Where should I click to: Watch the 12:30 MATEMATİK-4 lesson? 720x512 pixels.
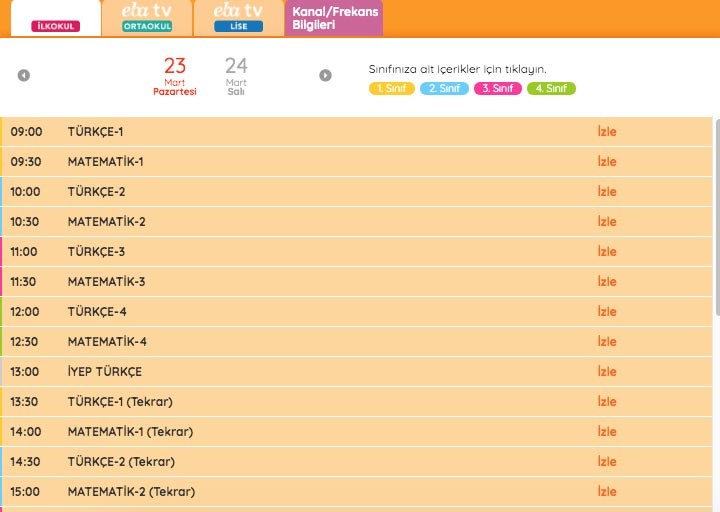tap(606, 342)
